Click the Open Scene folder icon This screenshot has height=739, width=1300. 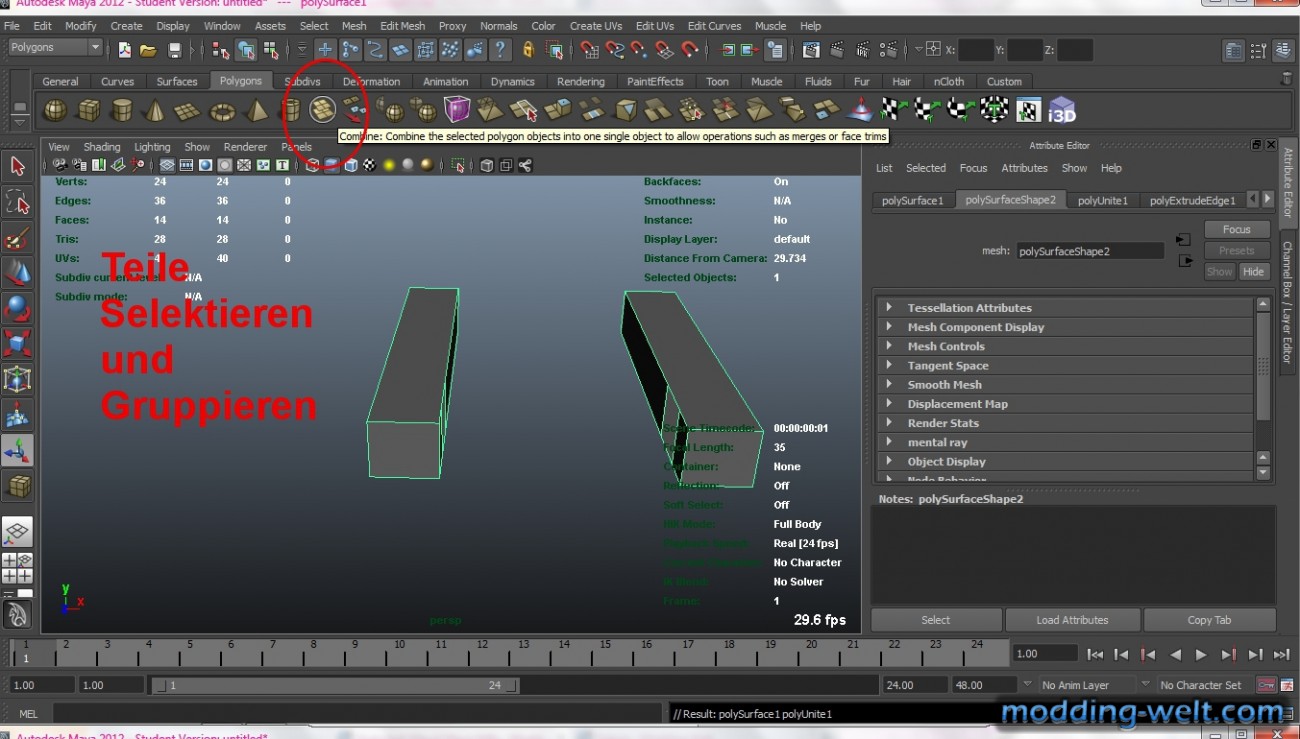148,50
